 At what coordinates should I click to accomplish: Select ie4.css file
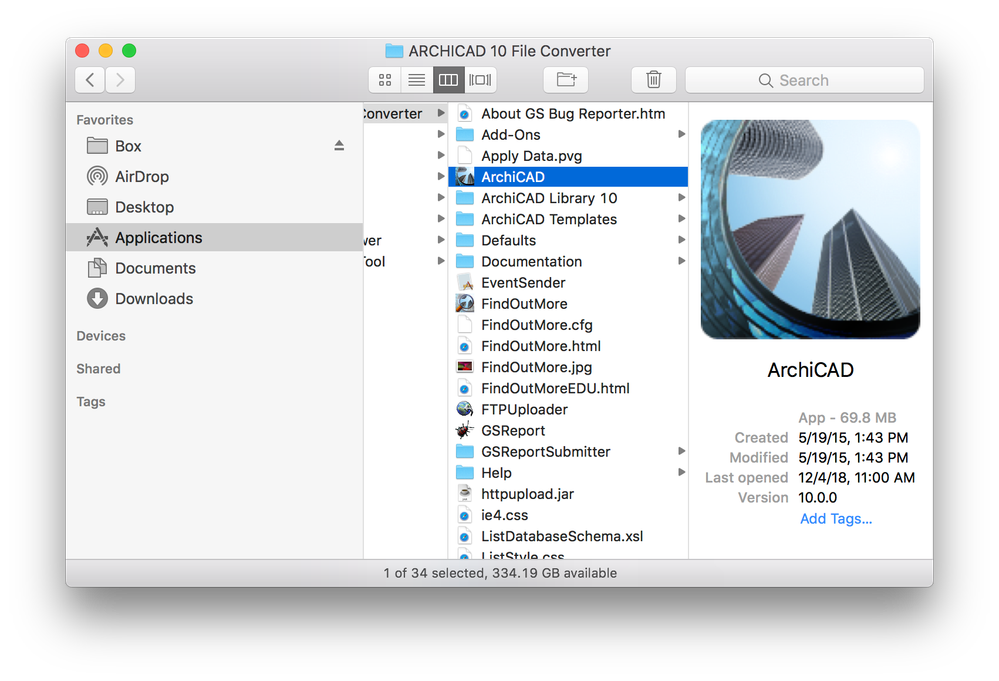[568, 515]
